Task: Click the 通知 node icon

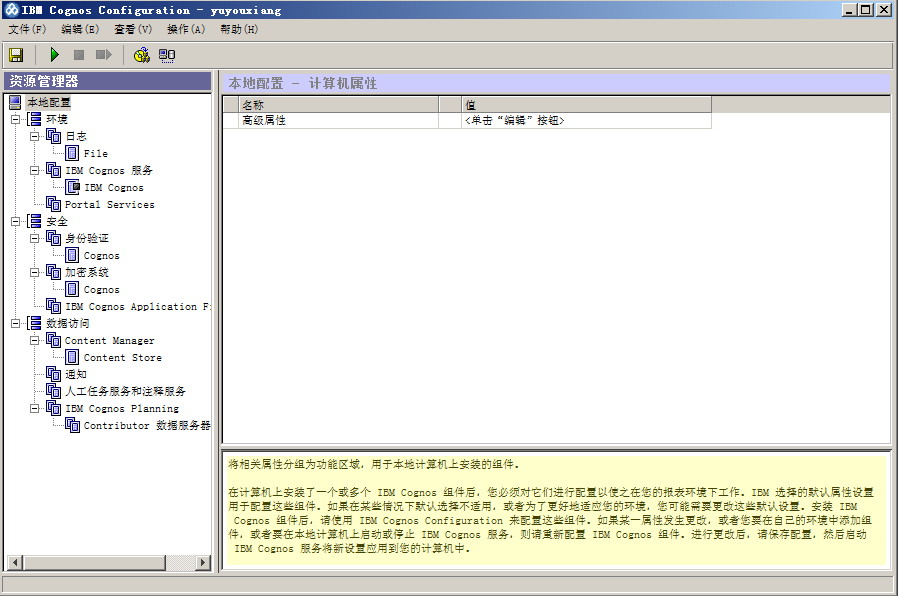Action: 53,374
